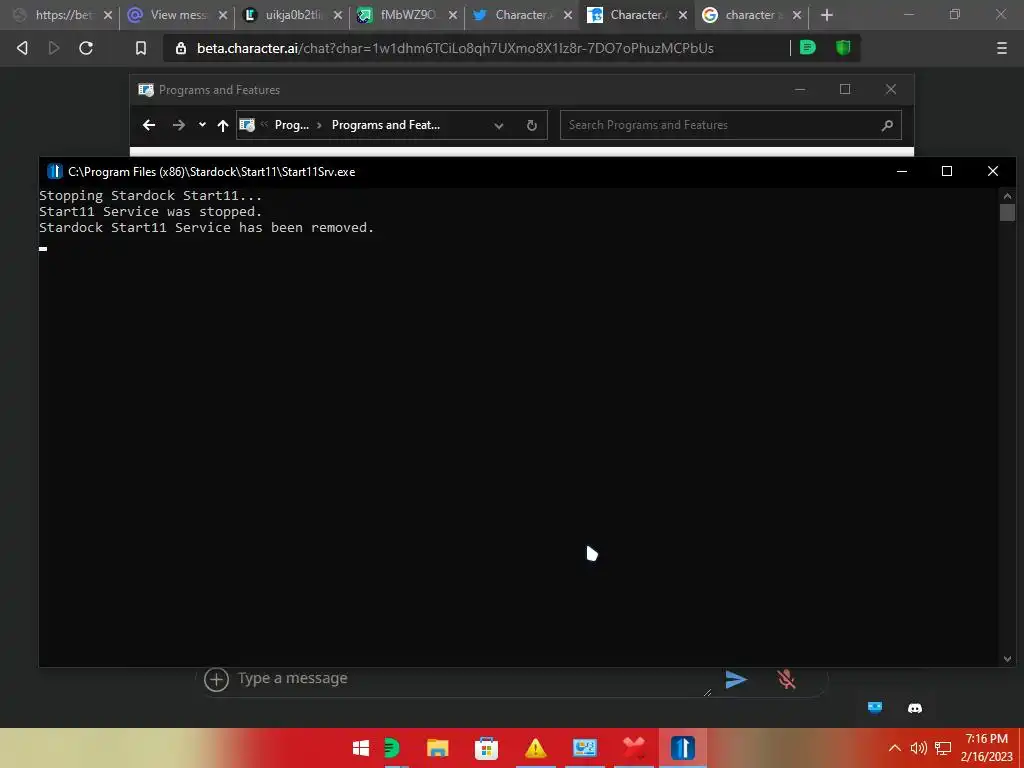Bookmark the current page

pyautogui.click(x=141, y=48)
